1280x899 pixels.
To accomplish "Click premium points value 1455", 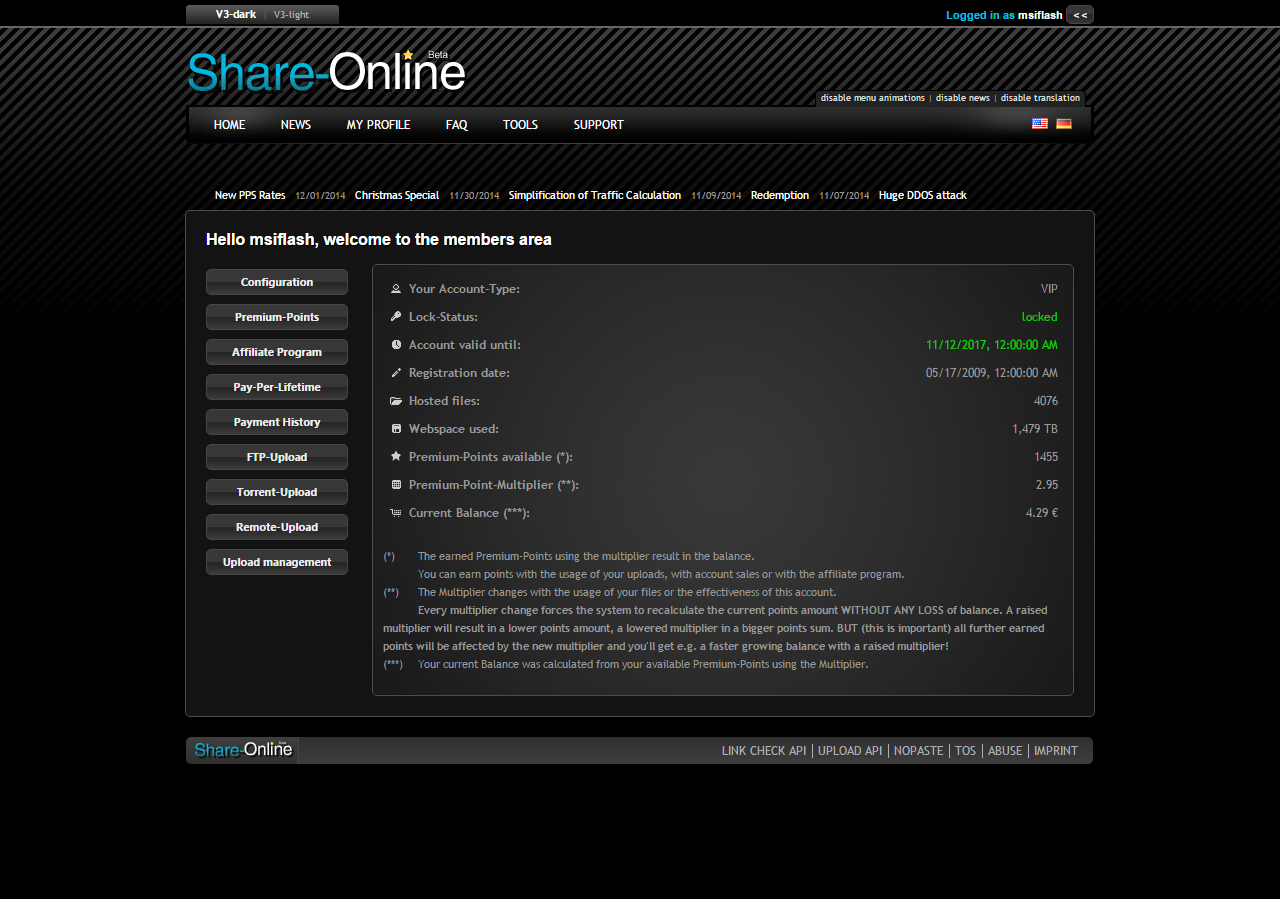I will [1046, 457].
